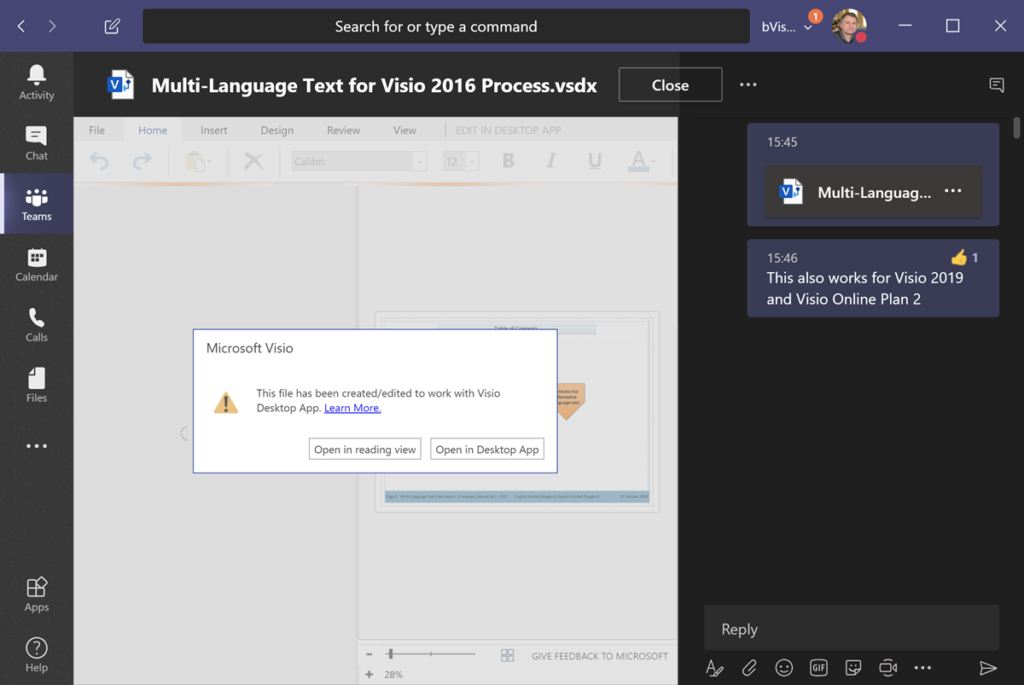Open the Activity feed in the sidebar
Viewport: 1024px width, 685px height.
[37, 82]
